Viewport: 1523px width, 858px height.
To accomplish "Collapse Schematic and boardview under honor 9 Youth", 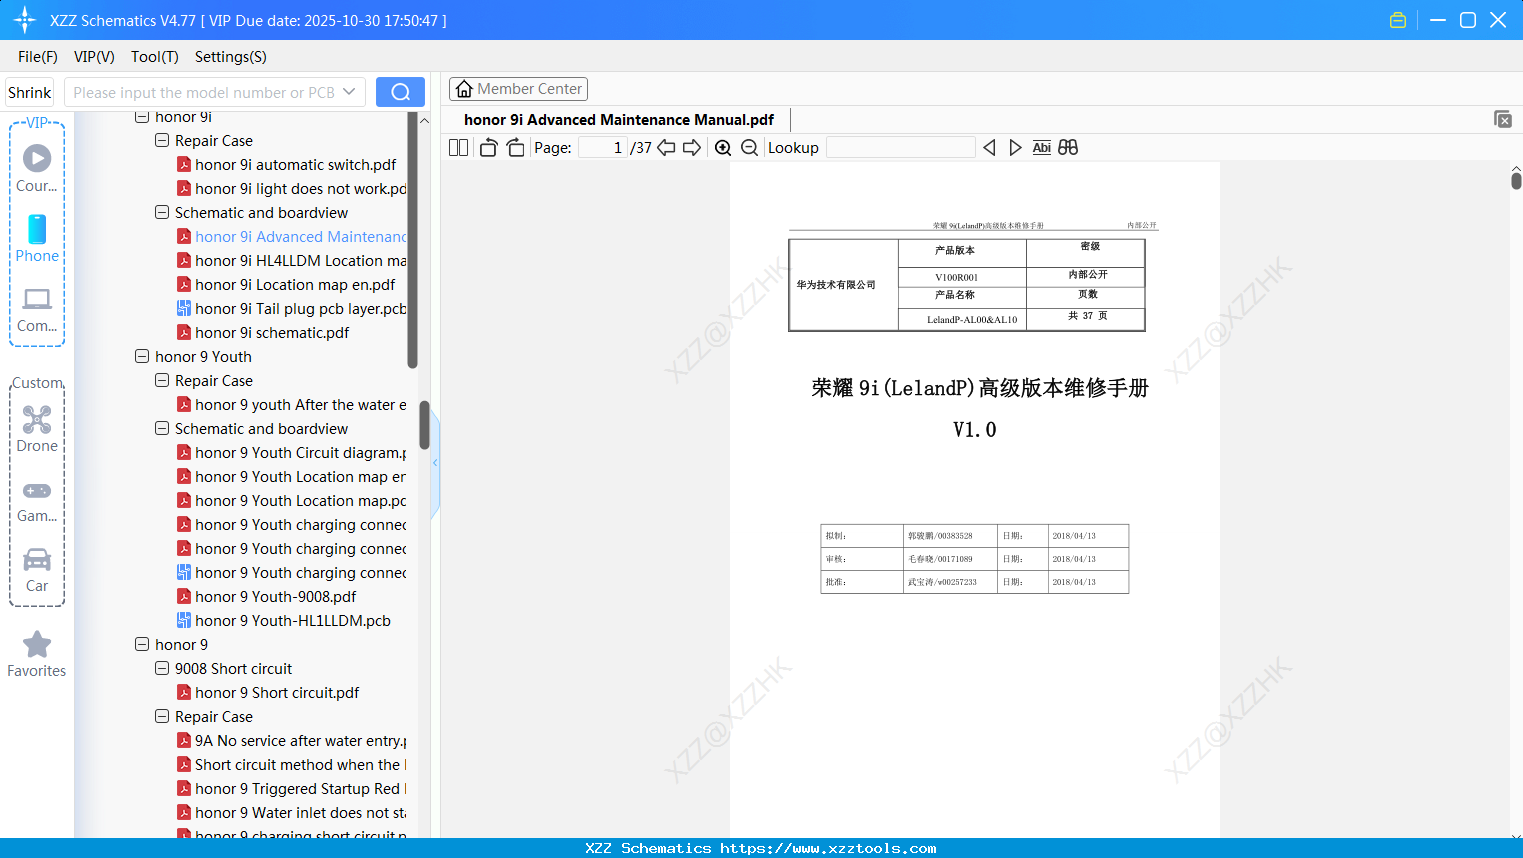I will (162, 429).
